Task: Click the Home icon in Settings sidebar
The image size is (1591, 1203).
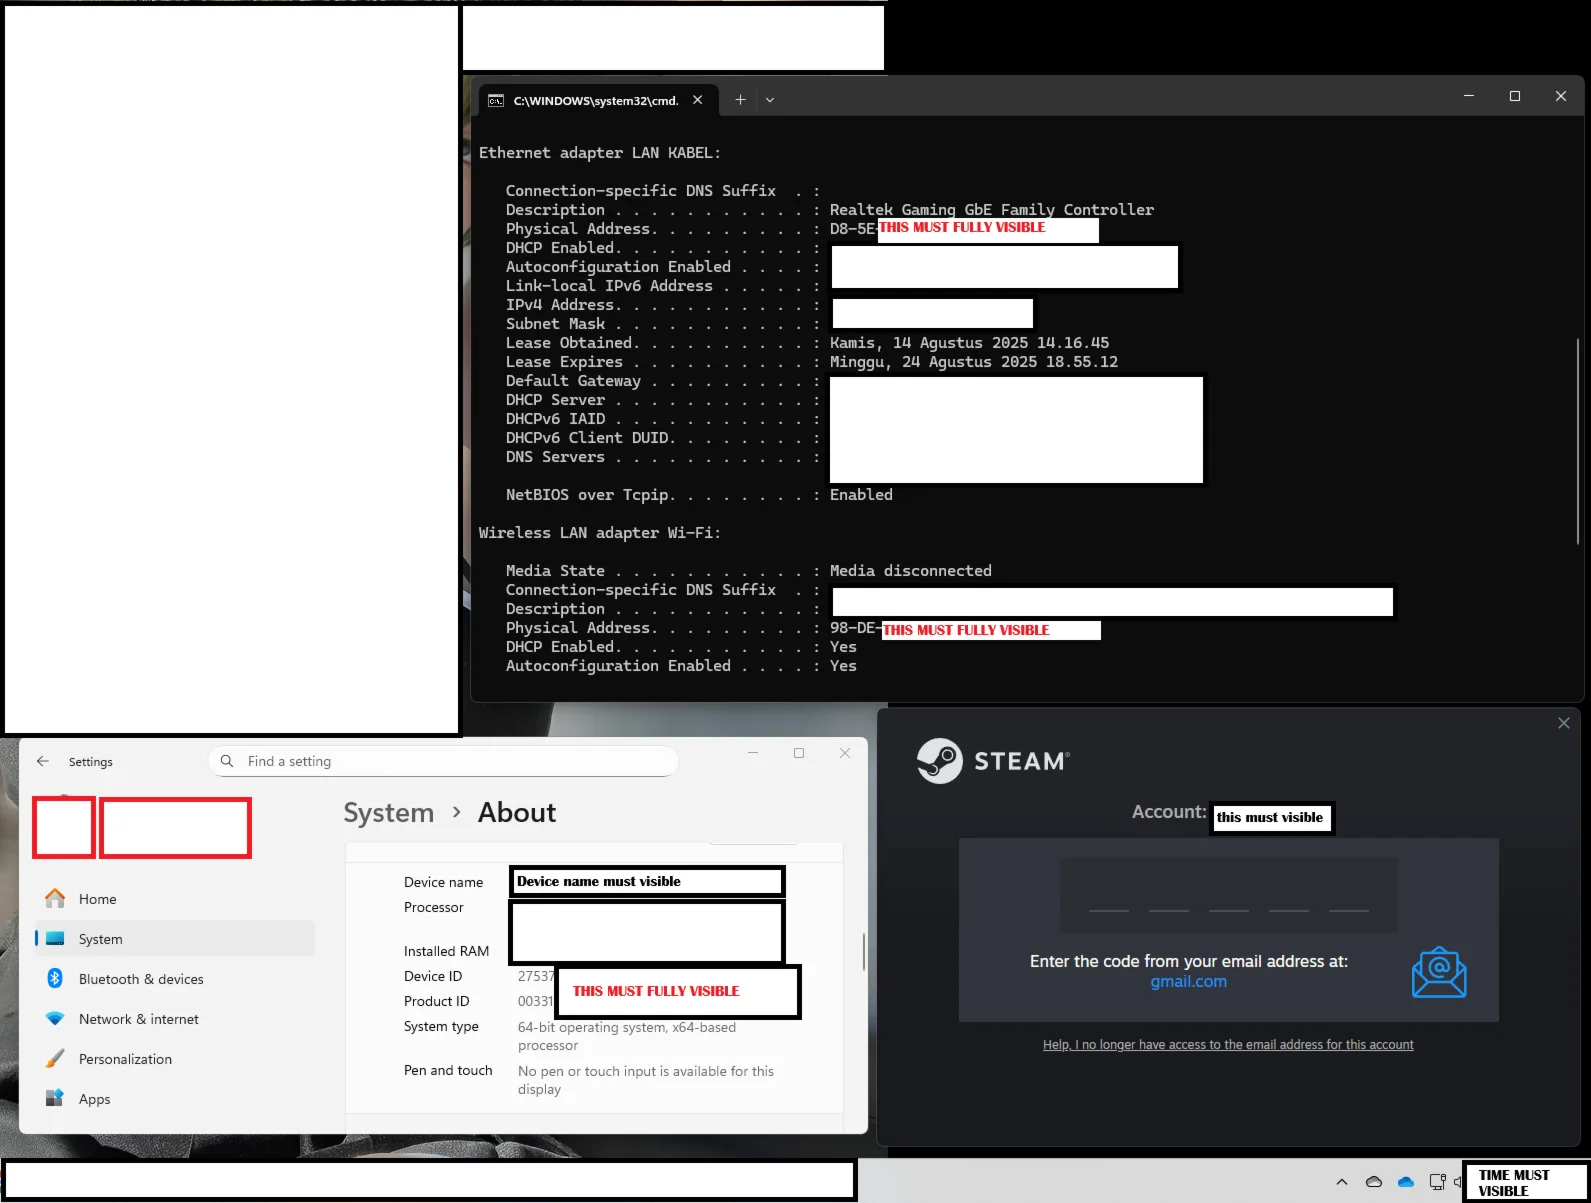Action: (x=55, y=898)
